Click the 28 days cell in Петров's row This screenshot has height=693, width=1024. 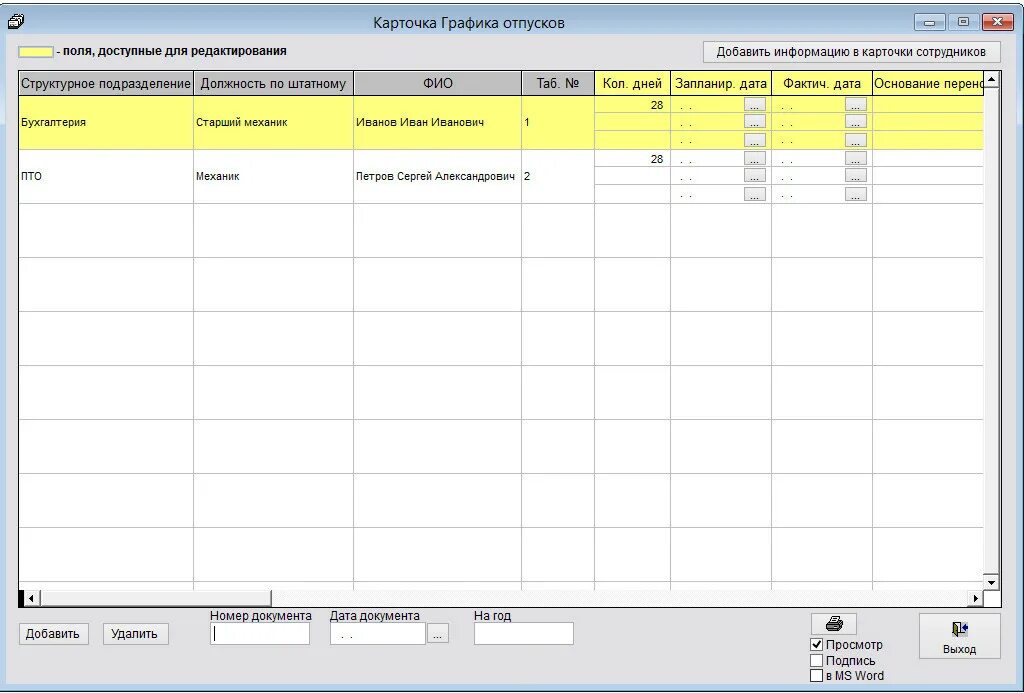coord(632,159)
